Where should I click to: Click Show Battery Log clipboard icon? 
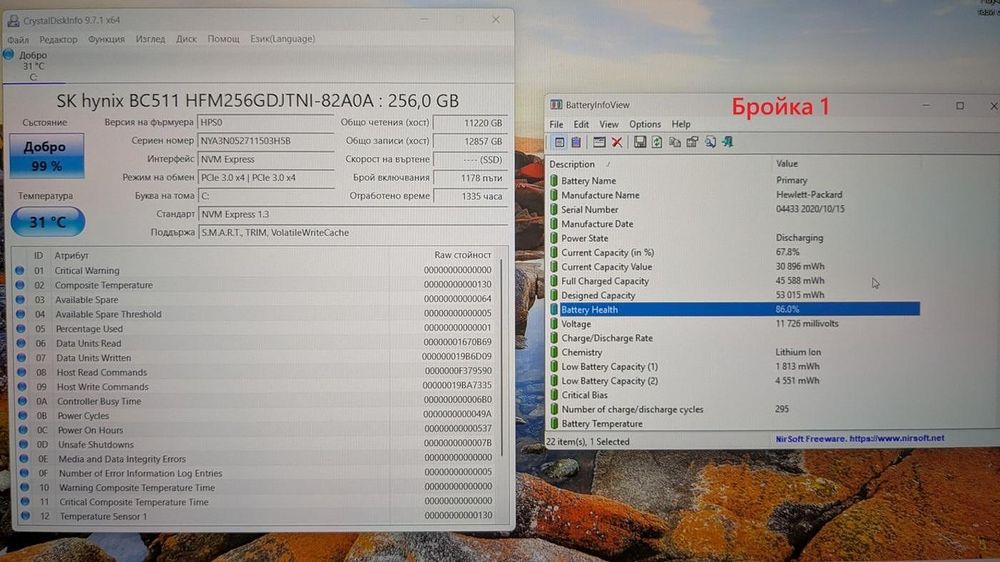click(576, 142)
